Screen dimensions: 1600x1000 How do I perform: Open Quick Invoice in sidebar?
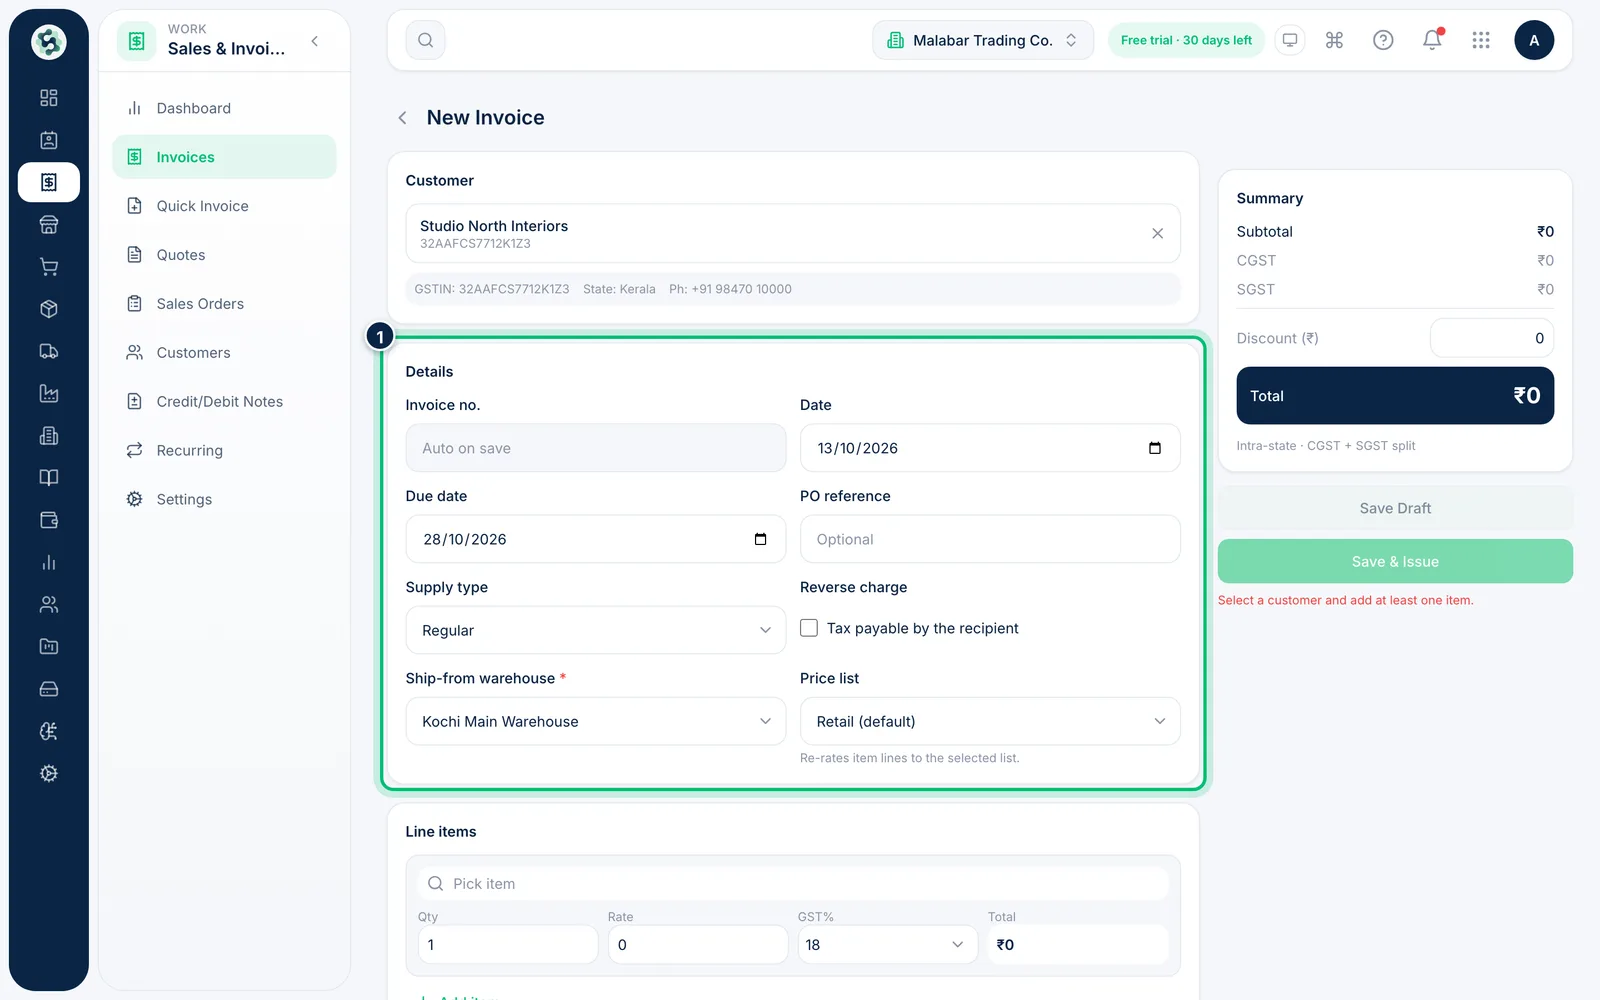[x=224, y=206]
